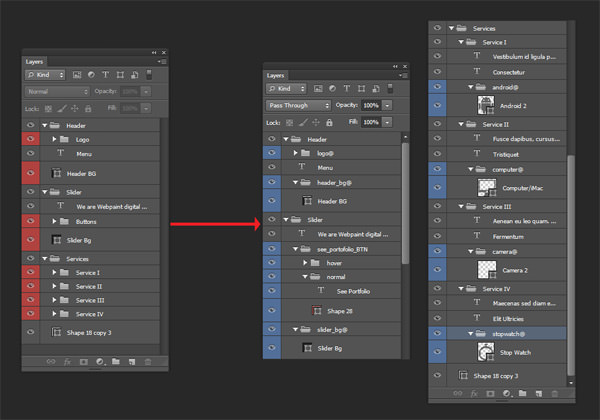Click the Layers tab in the left panel
This screenshot has width=600, height=420.
point(35,61)
